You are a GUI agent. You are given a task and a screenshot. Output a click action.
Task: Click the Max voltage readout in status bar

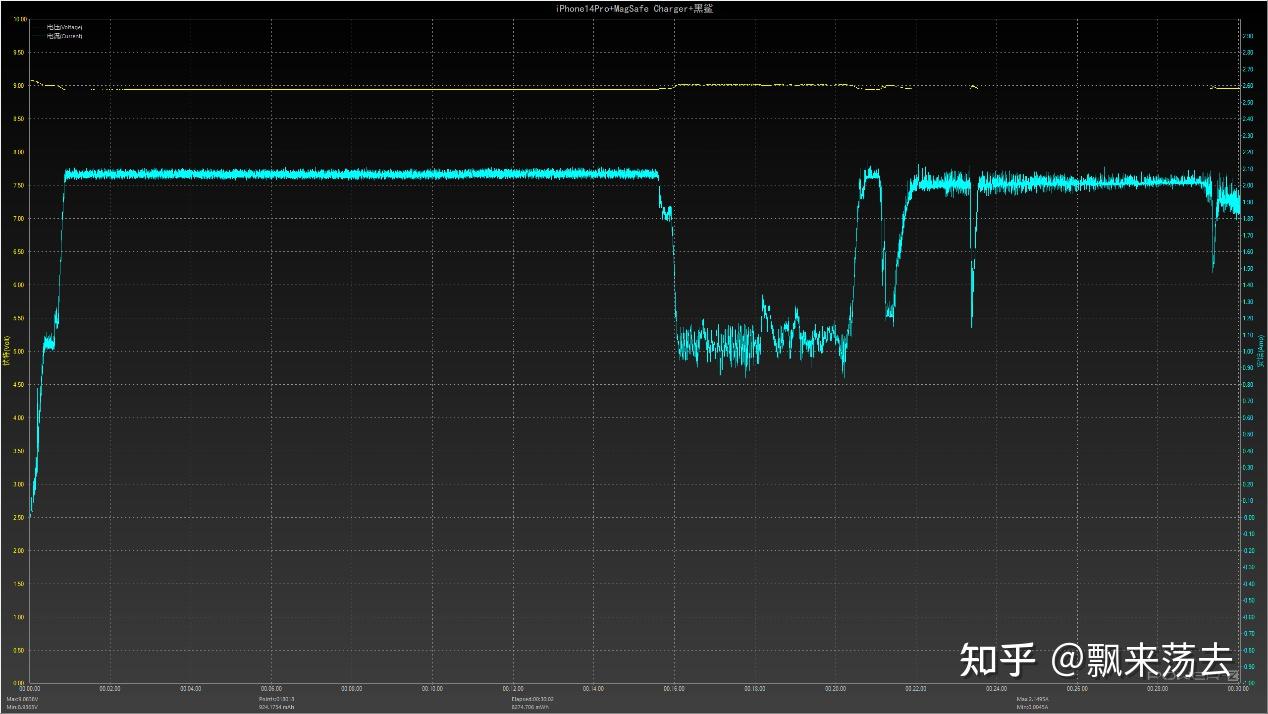22,698
